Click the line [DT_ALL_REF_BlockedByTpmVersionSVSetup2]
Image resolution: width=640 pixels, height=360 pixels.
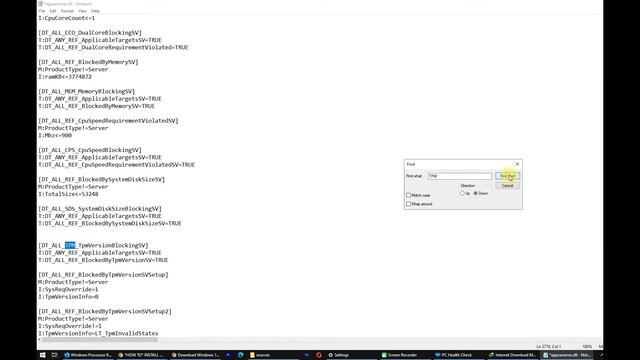point(105,311)
